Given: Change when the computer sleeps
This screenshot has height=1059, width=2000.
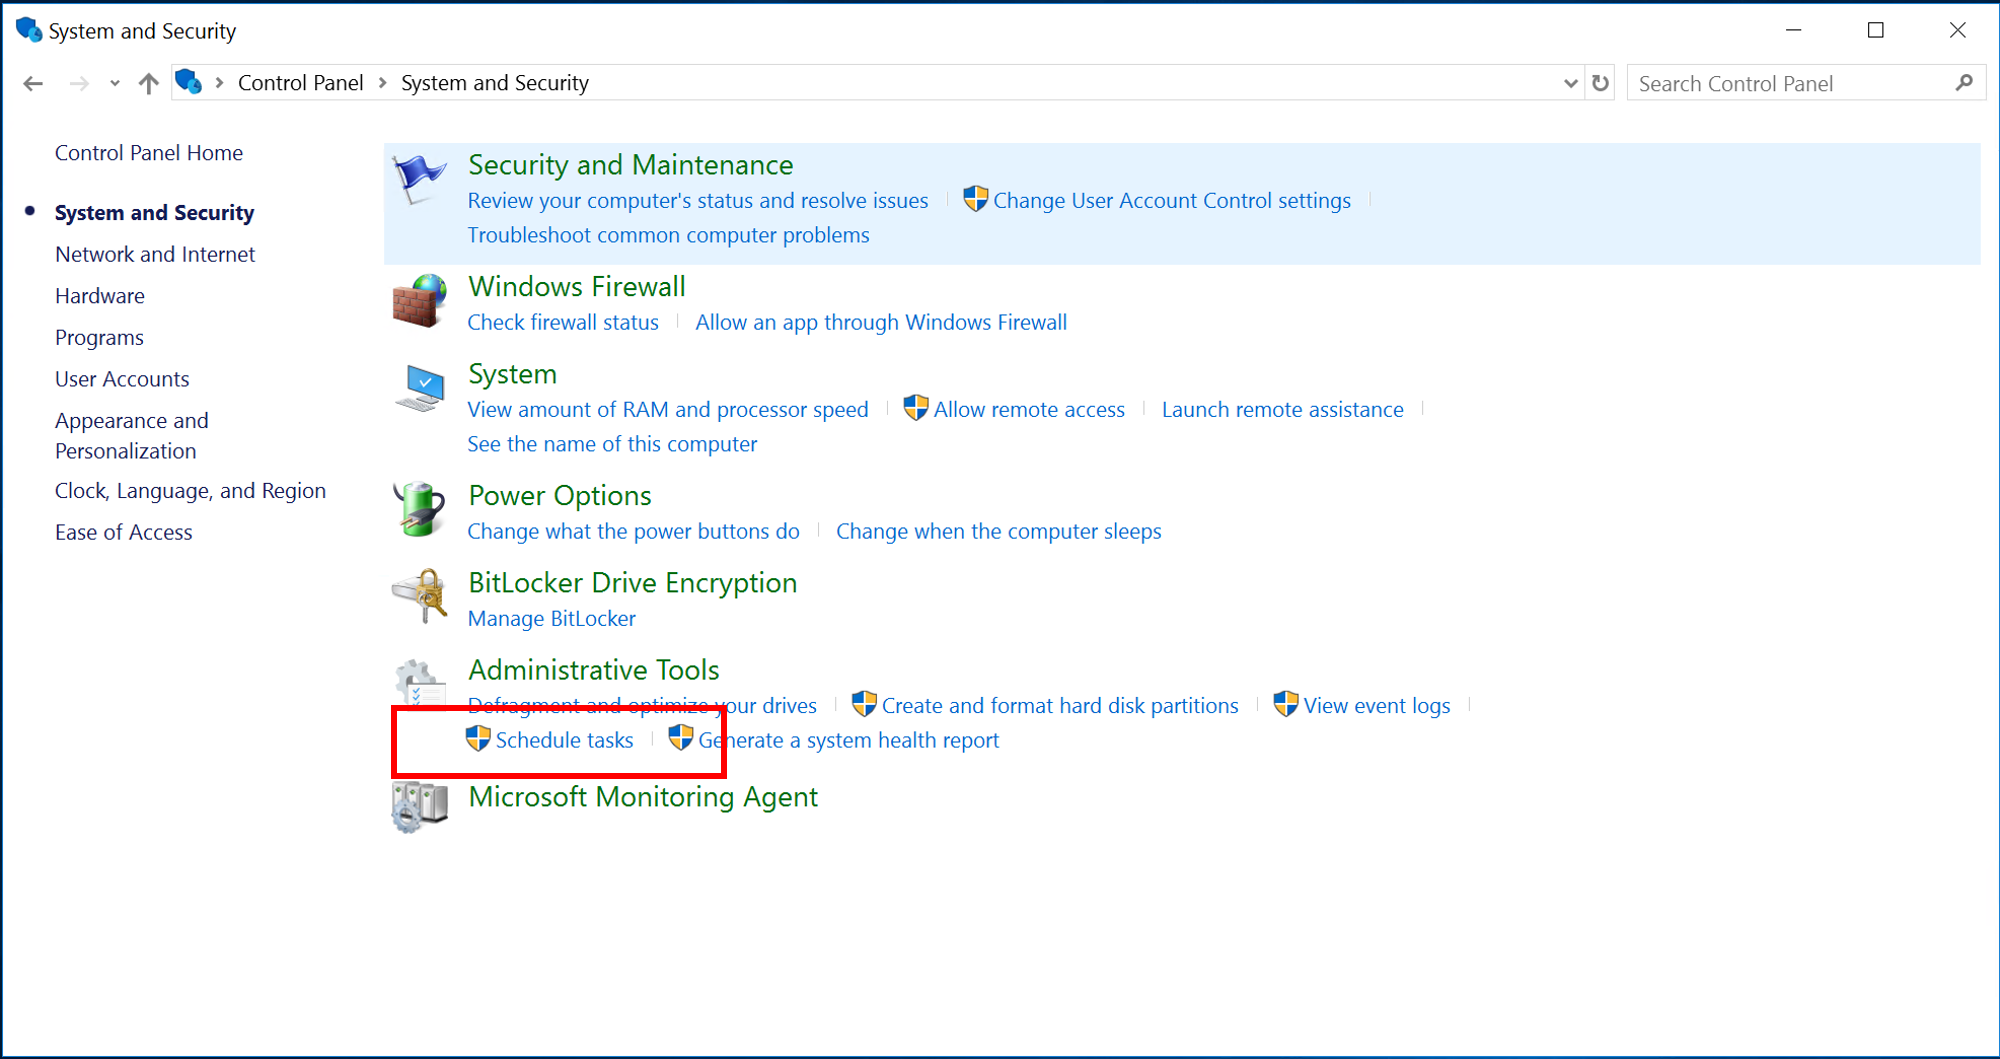Looking at the screenshot, I should tap(999, 531).
